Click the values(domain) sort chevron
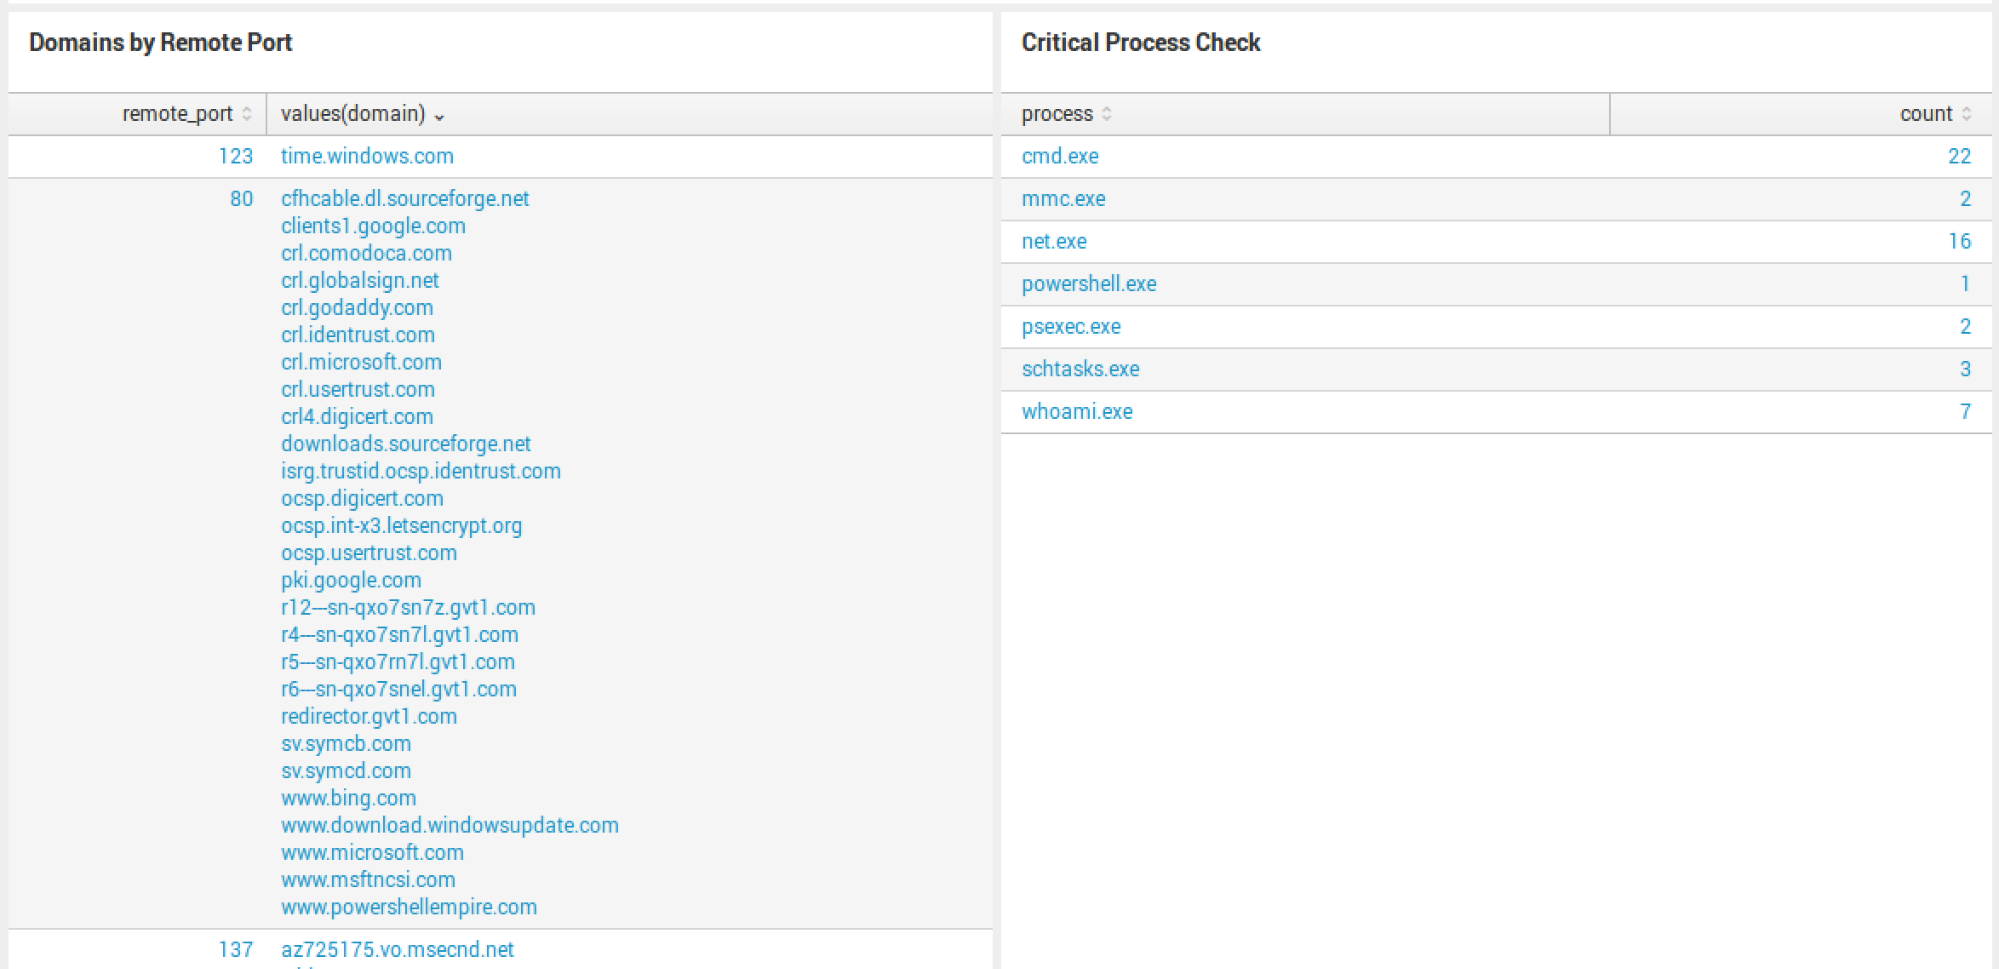 441,116
